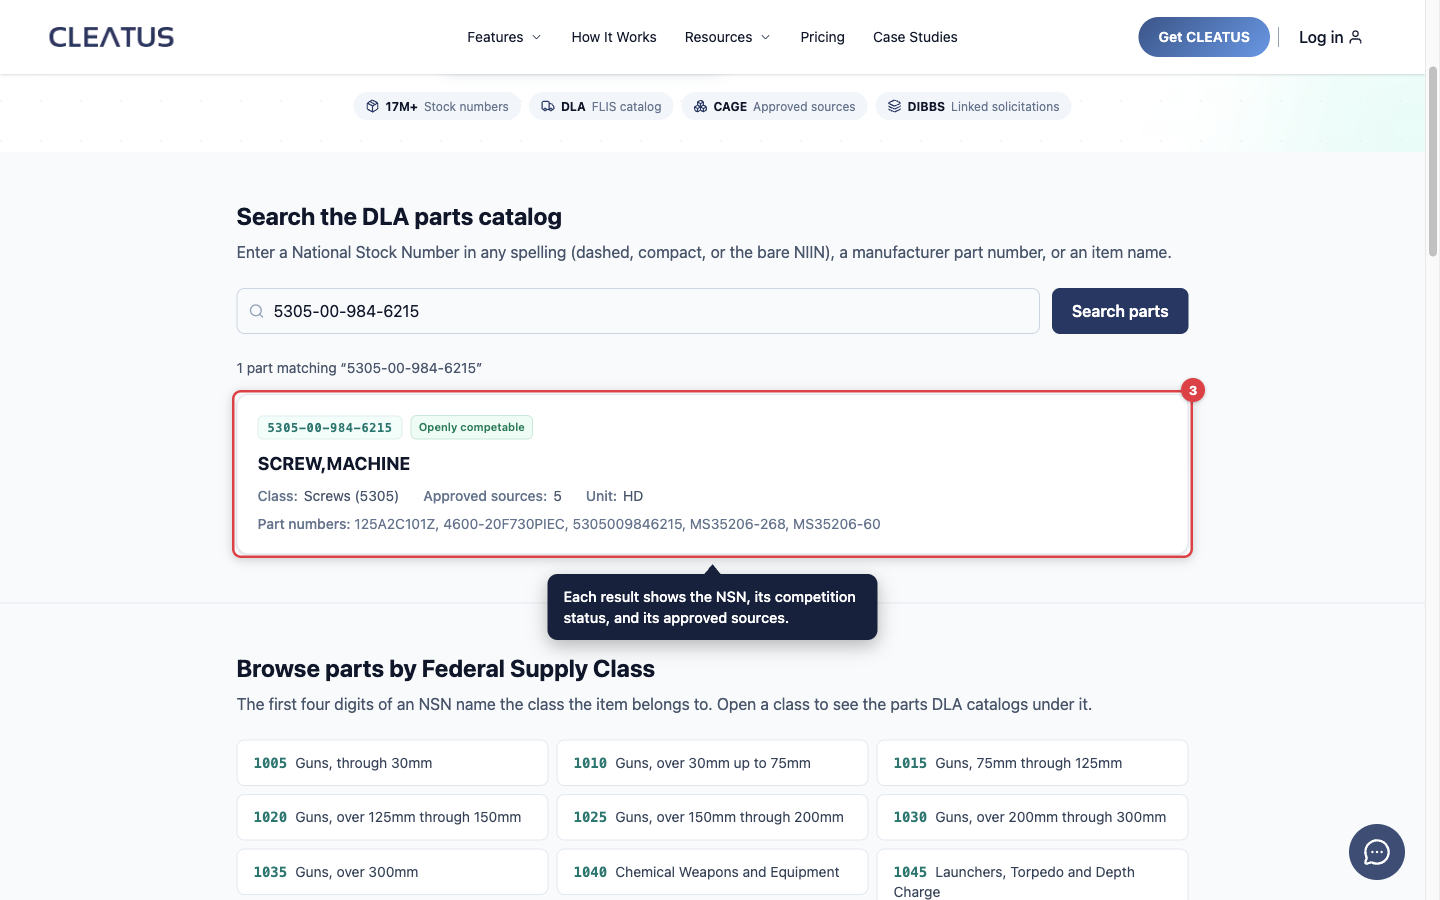Open class 1035 Guns, over 300mm
This screenshot has height=900, width=1440.
click(x=392, y=872)
